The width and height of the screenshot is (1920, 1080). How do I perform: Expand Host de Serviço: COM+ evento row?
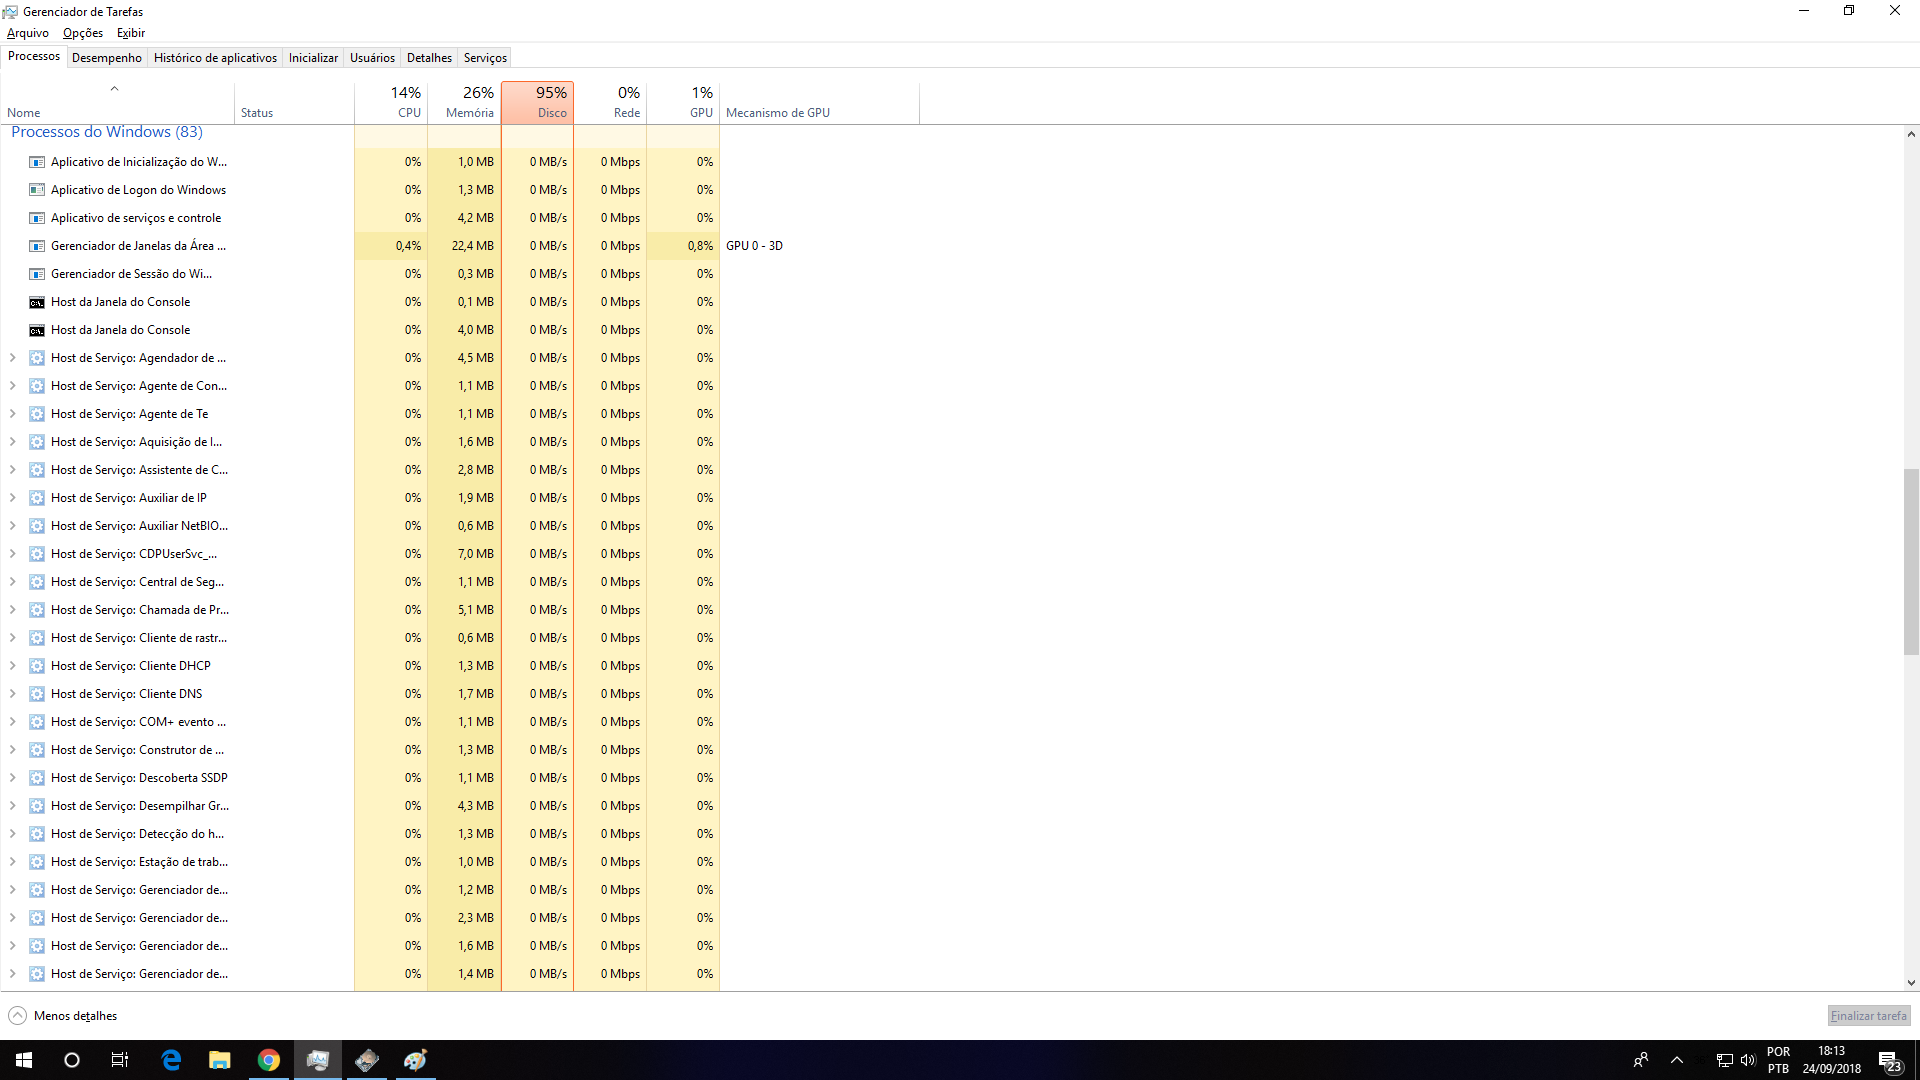(12, 722)
